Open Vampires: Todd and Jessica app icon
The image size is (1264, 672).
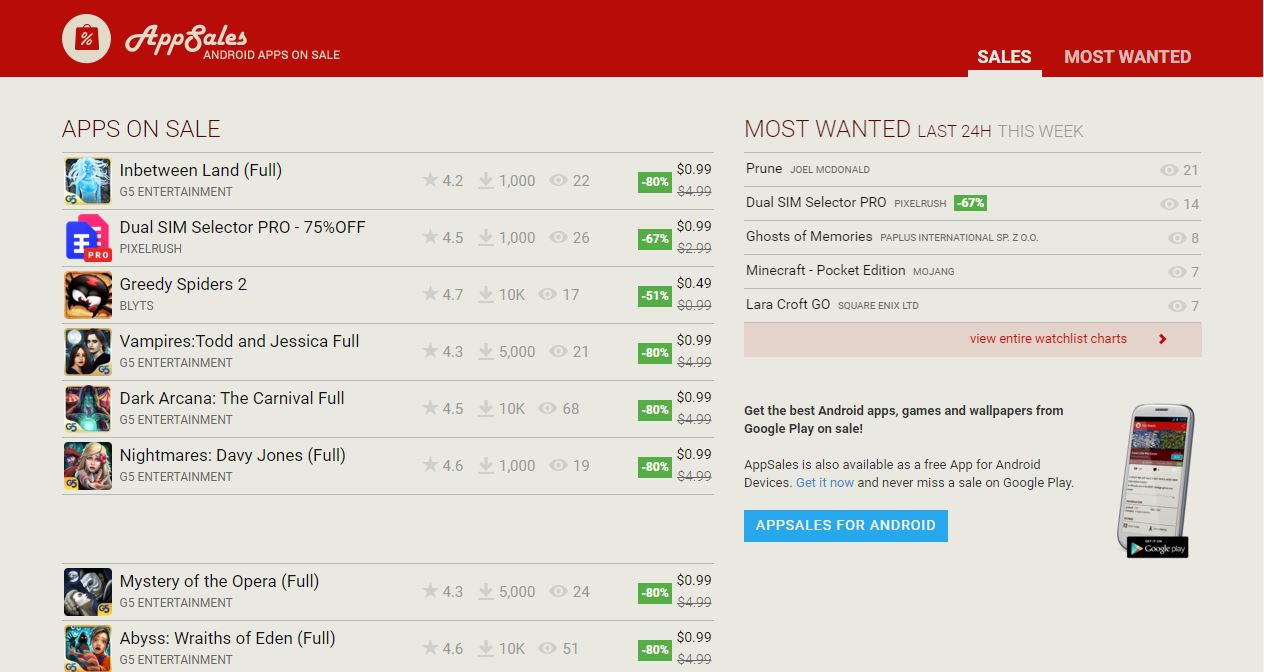click(88, 352)
